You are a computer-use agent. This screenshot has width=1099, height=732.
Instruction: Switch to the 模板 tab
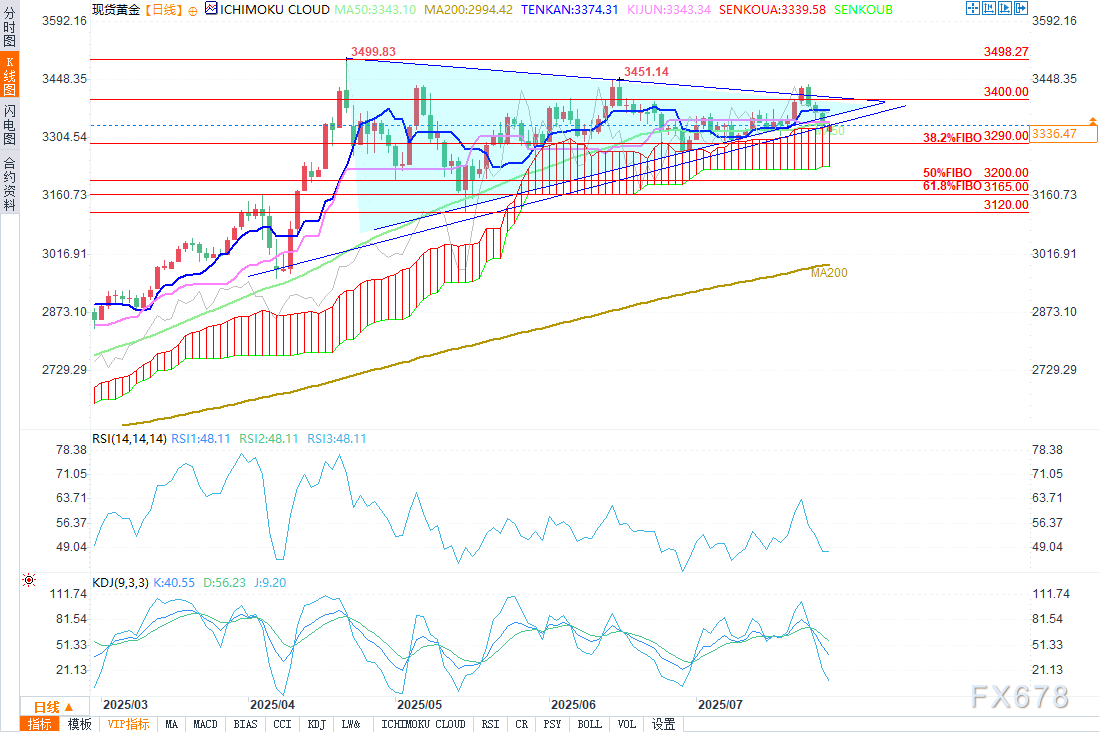point(79,724)
